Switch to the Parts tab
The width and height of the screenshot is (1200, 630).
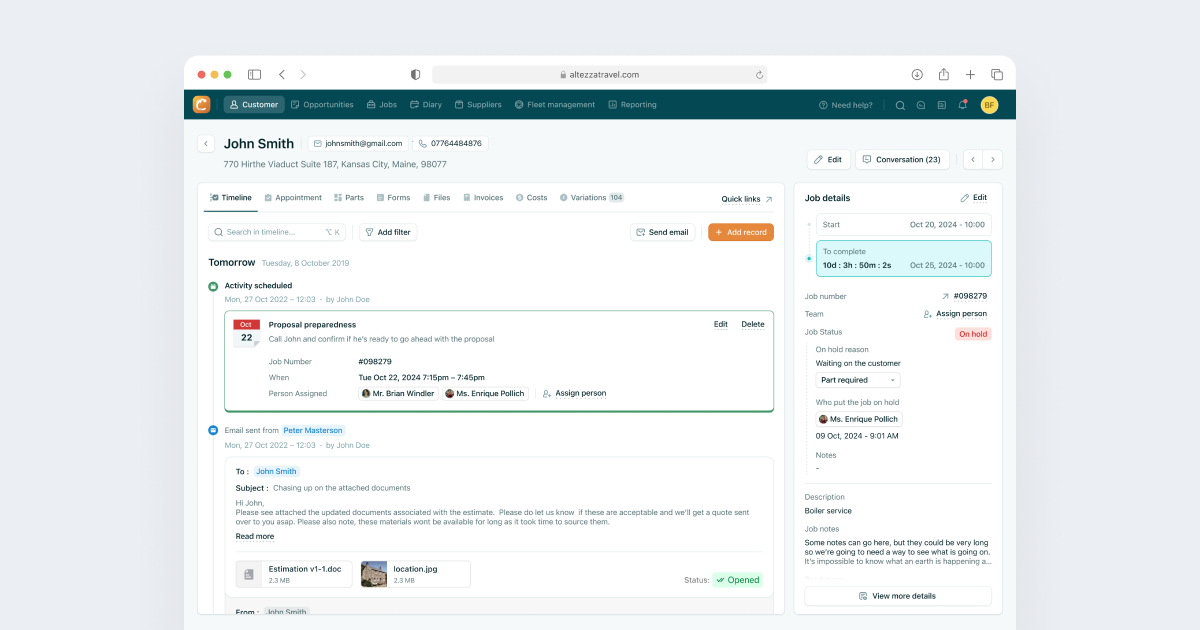click(x=349, y=198)
